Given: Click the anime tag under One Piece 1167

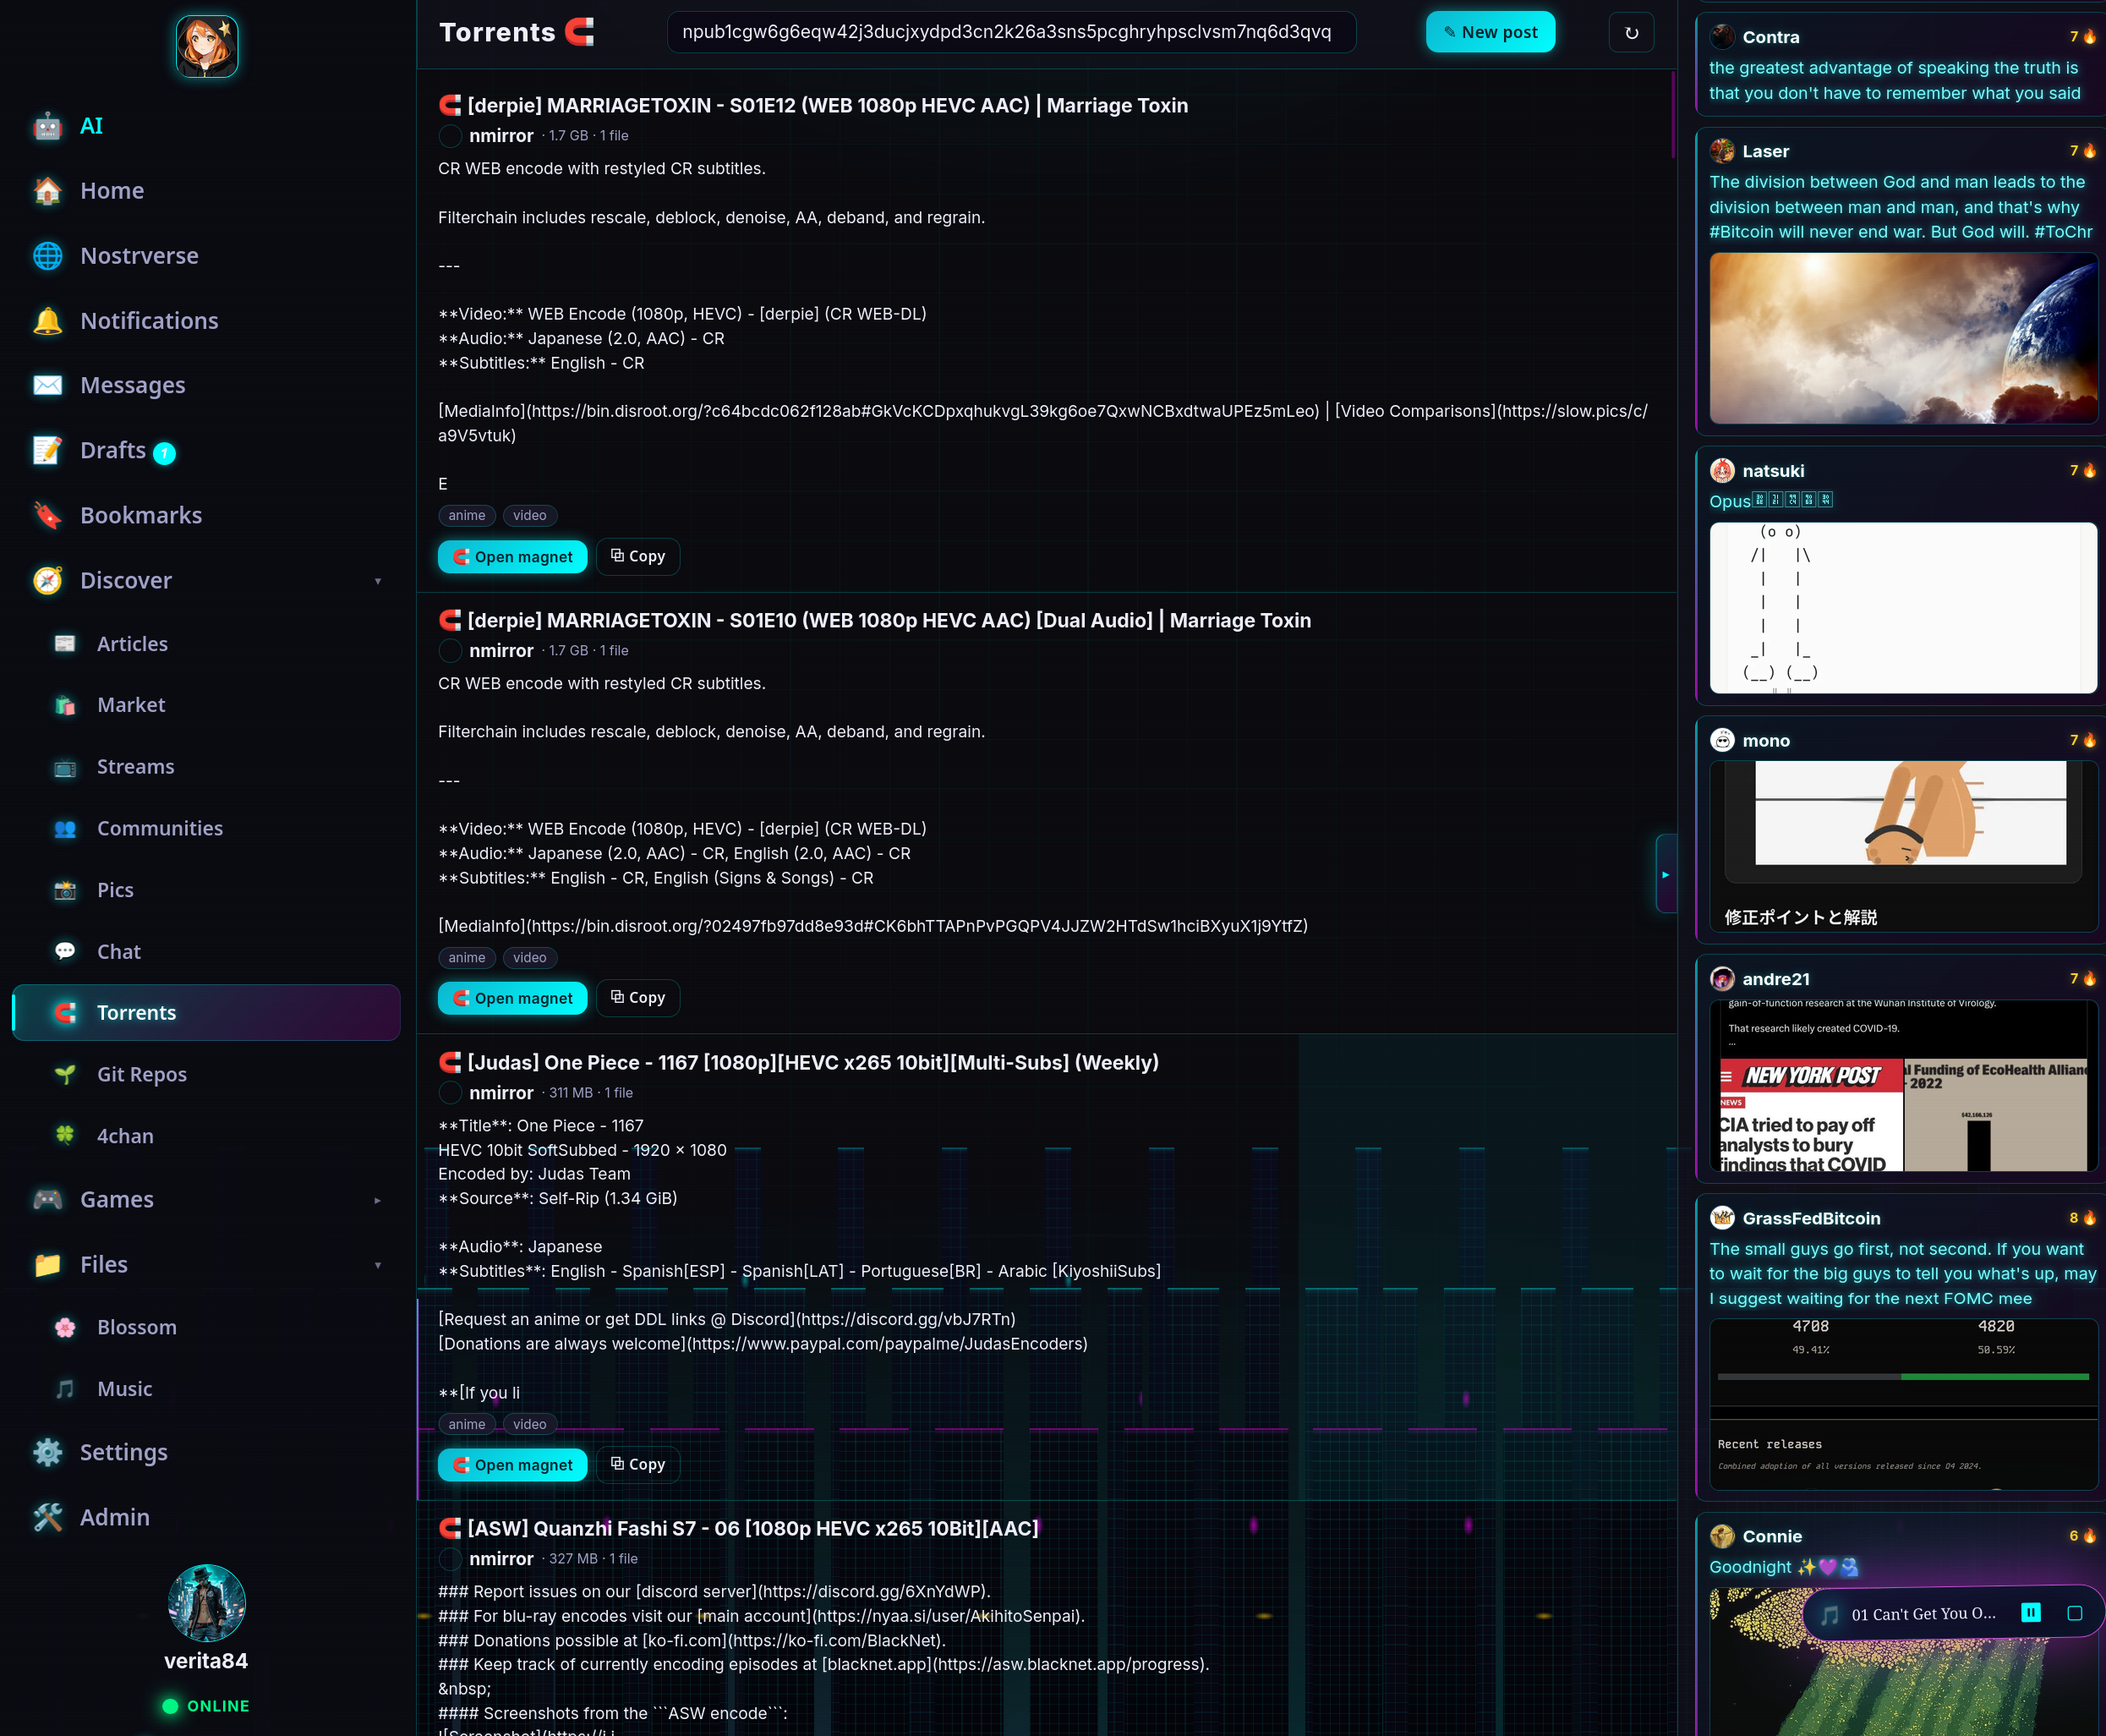Looking at the screenshot, I should [x=467, y=1425].
